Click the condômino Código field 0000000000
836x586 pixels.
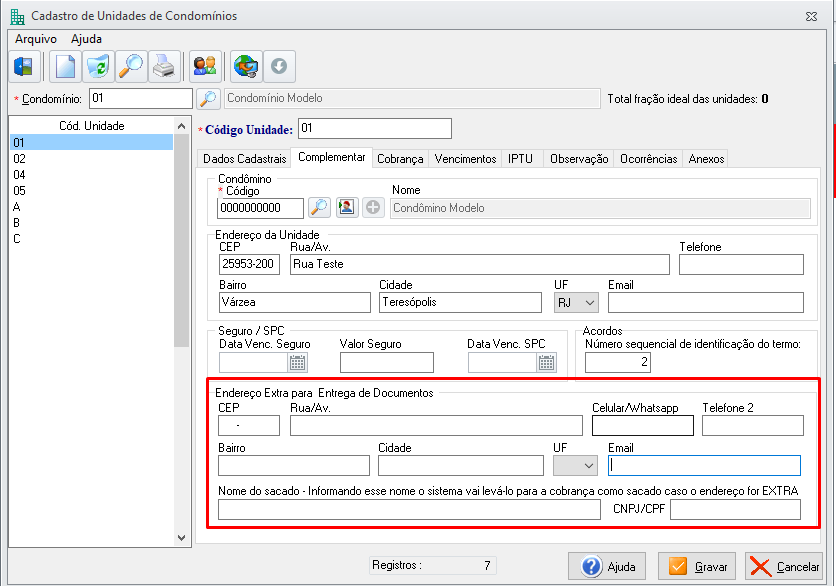tap(260, 208)
